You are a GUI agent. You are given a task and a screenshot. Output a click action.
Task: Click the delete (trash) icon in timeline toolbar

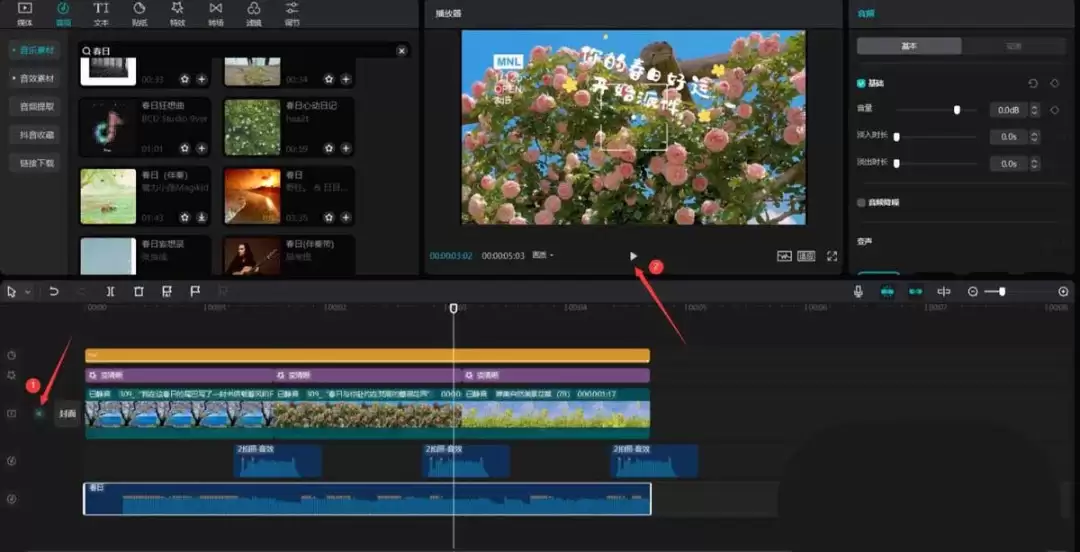[139, 292]
